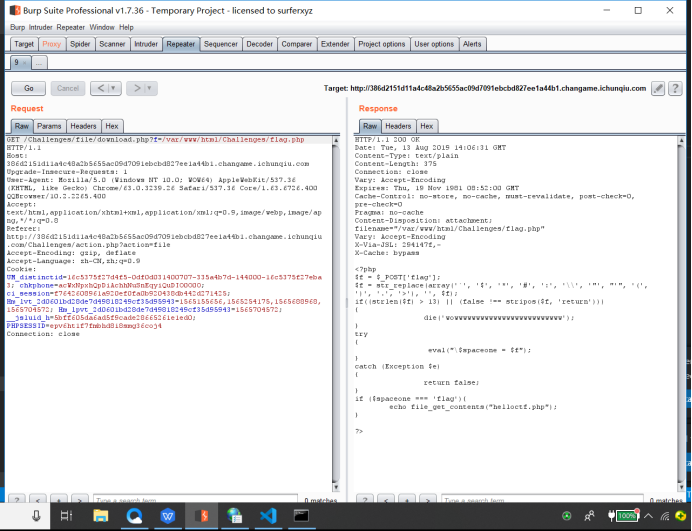Switch to the Sequencer tab
The width and height of the screenshot is (692, 531).
click(x=221, y=44)
